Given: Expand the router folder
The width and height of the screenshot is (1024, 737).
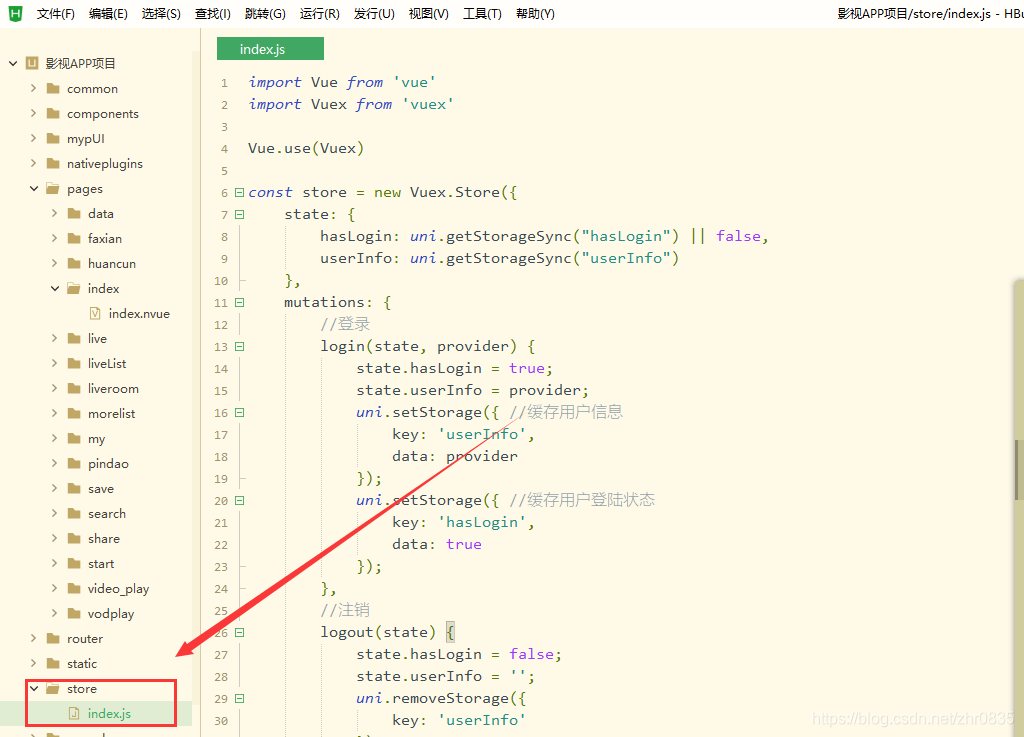Looking at the screenshot, I should [x=33, y=638].
